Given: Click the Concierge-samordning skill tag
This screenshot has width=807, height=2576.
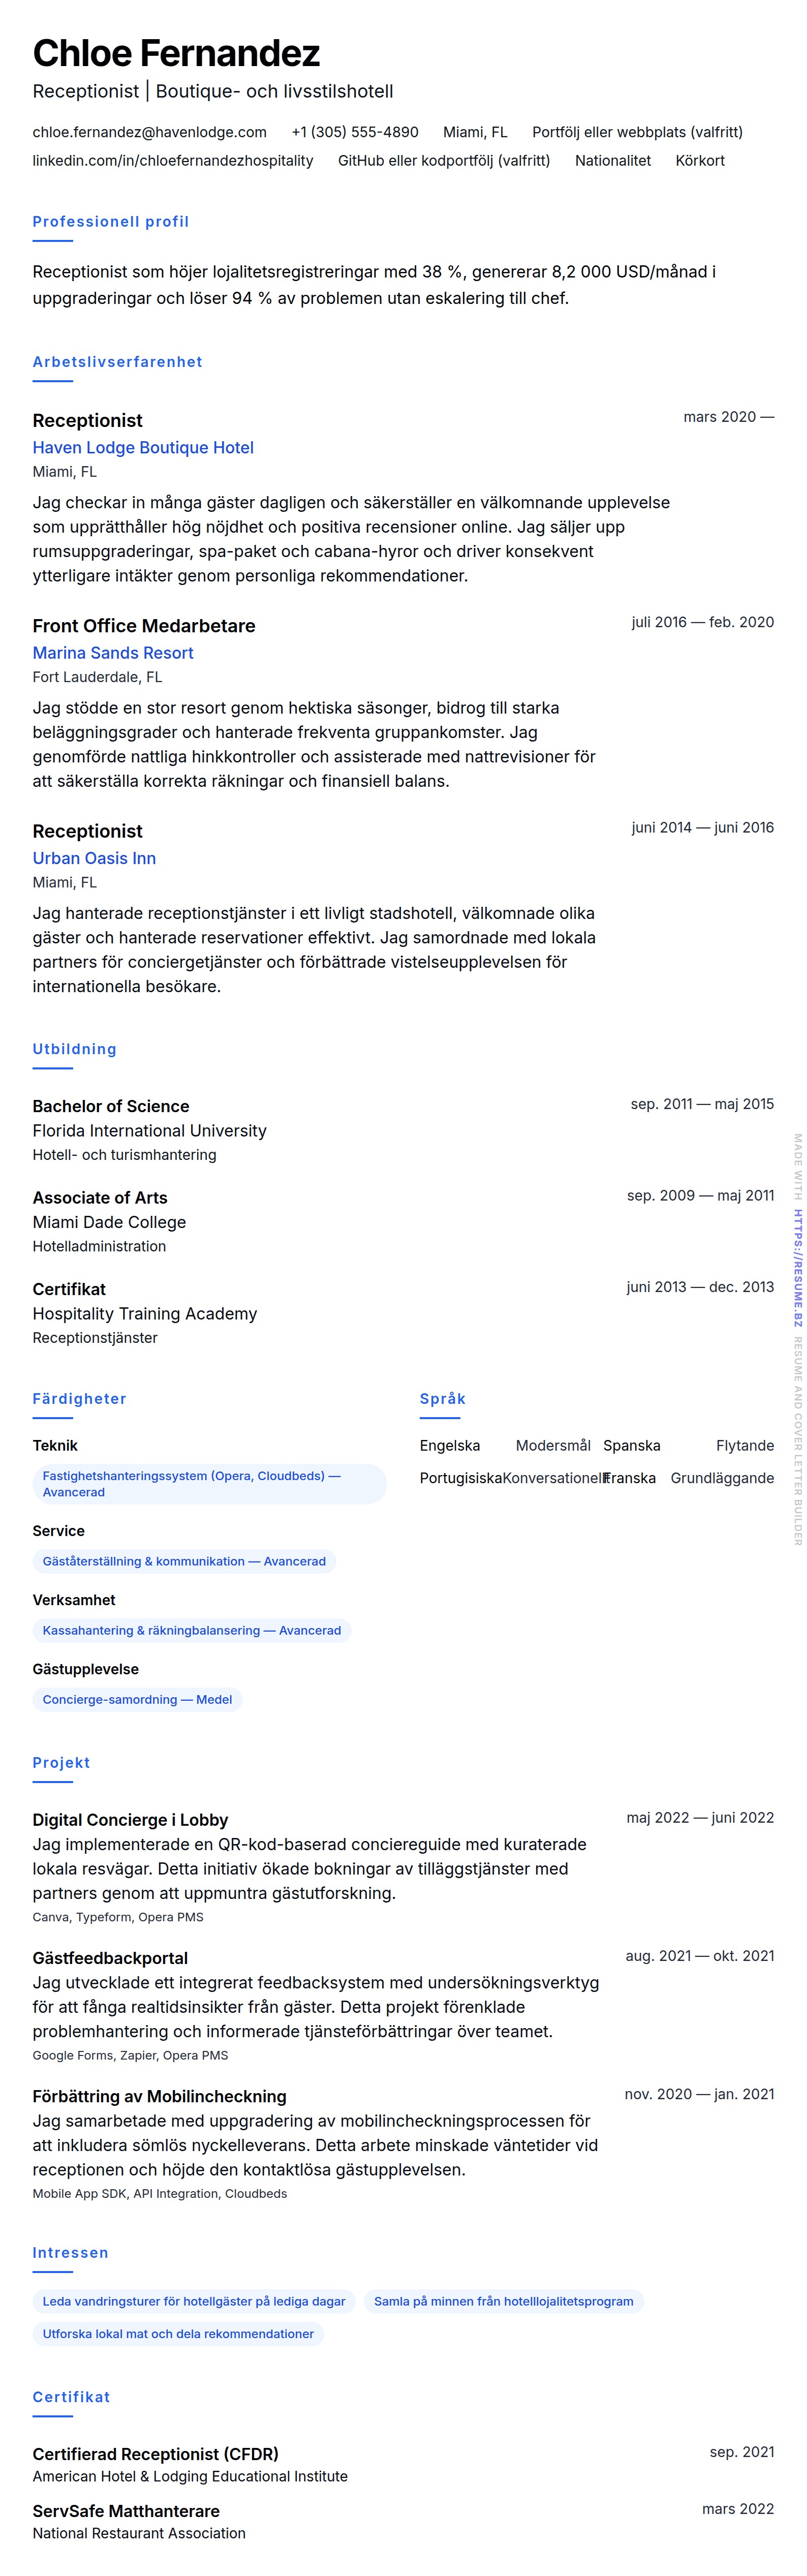Looking at the screenshot, I should (x=137, y=1699).
